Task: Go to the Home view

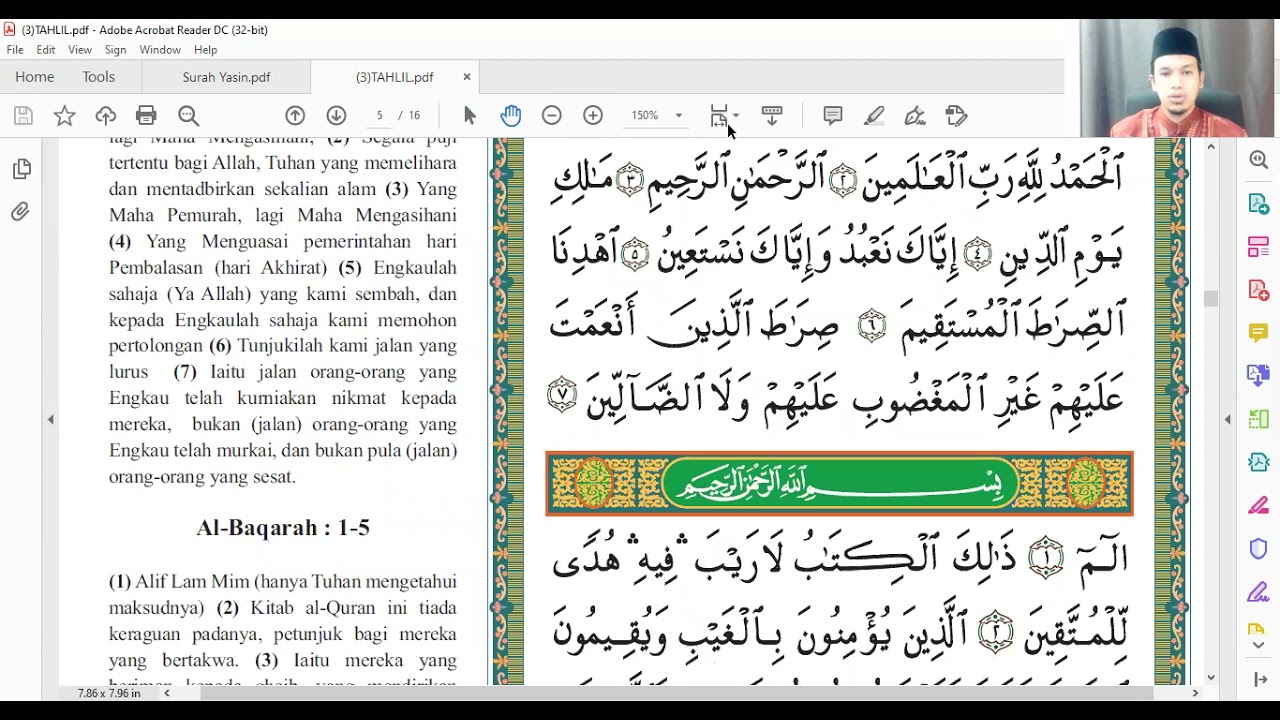Action: coord(34,77)
